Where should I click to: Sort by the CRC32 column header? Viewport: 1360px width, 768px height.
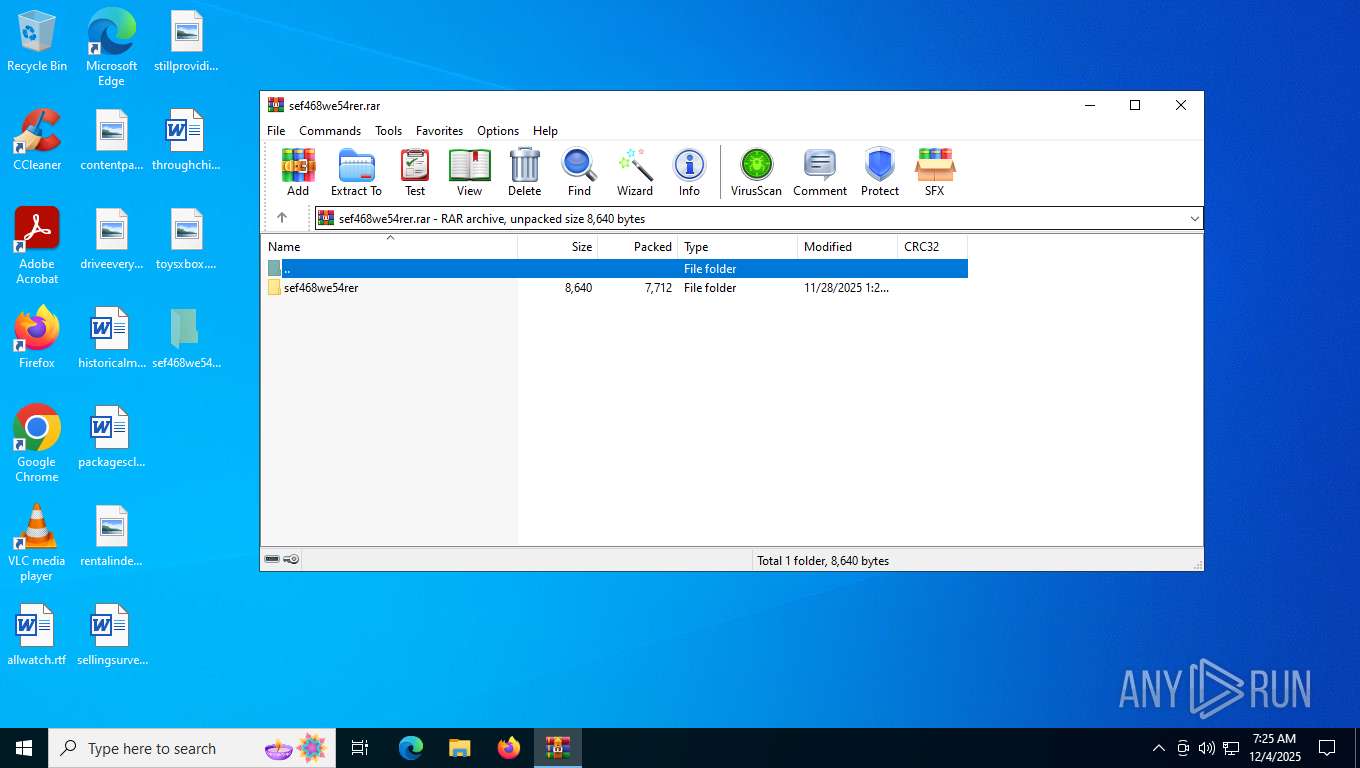pyautogui.click(x=932, y=247)
